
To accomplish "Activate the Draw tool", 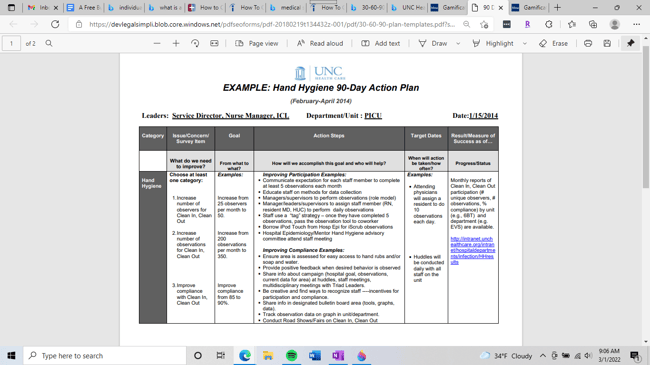I will click(x=433, y=43).
